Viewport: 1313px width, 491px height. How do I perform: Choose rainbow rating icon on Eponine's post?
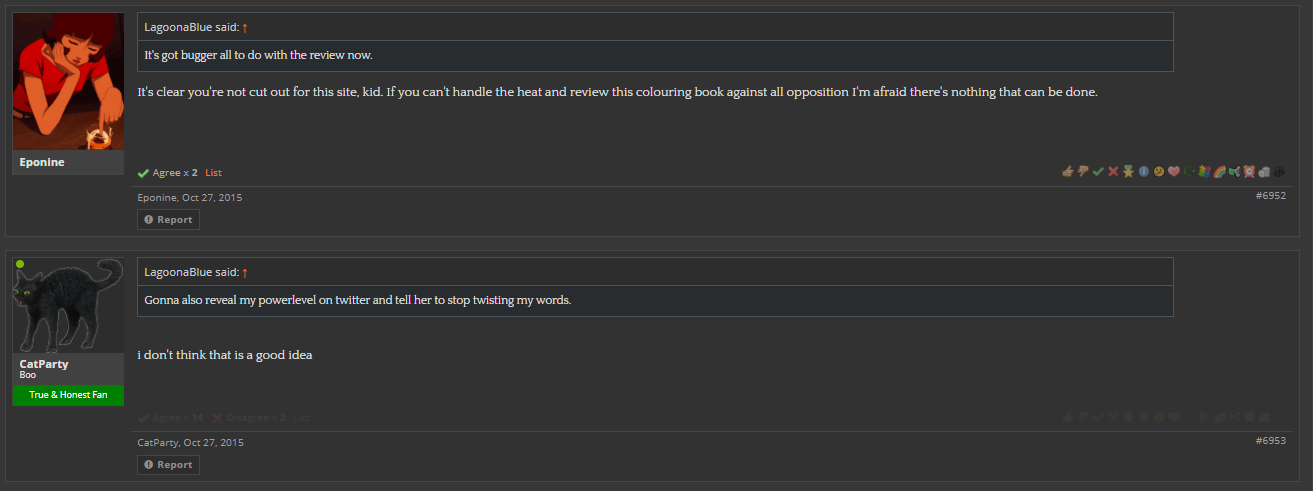click(x=1219, y=171)
